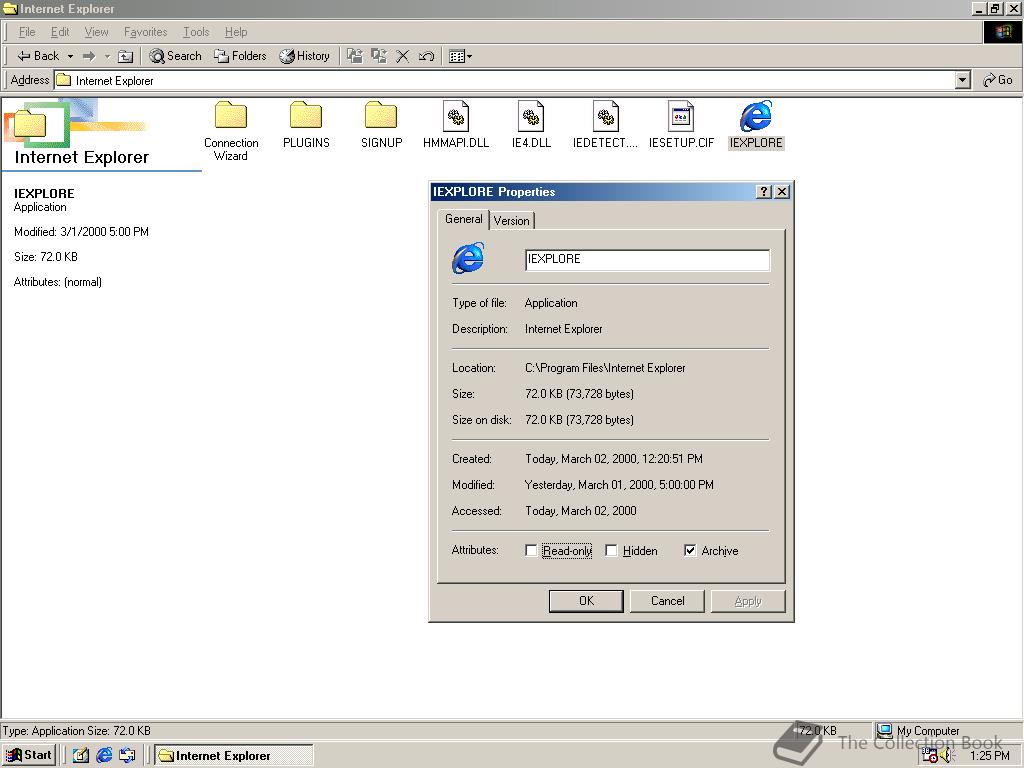The image size is (1024, 768).
Task: Click the Delete toolbar icon
Action: (x=402, y=56)
